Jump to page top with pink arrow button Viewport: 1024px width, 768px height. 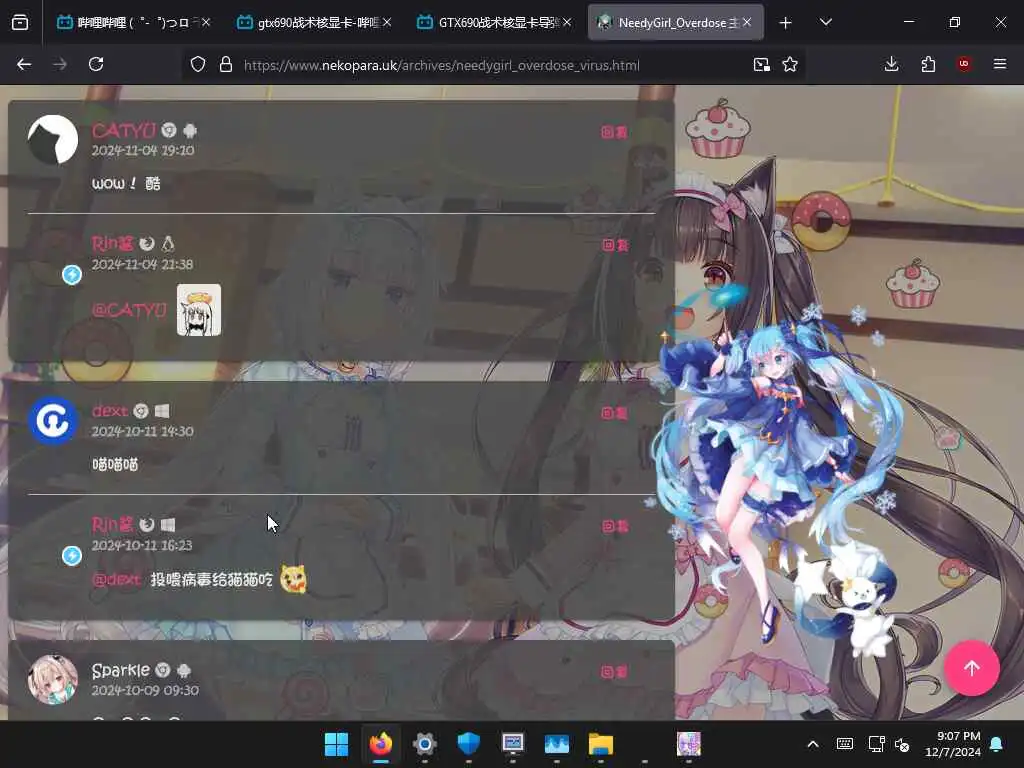pyautogui.click(x=972, y=668)
